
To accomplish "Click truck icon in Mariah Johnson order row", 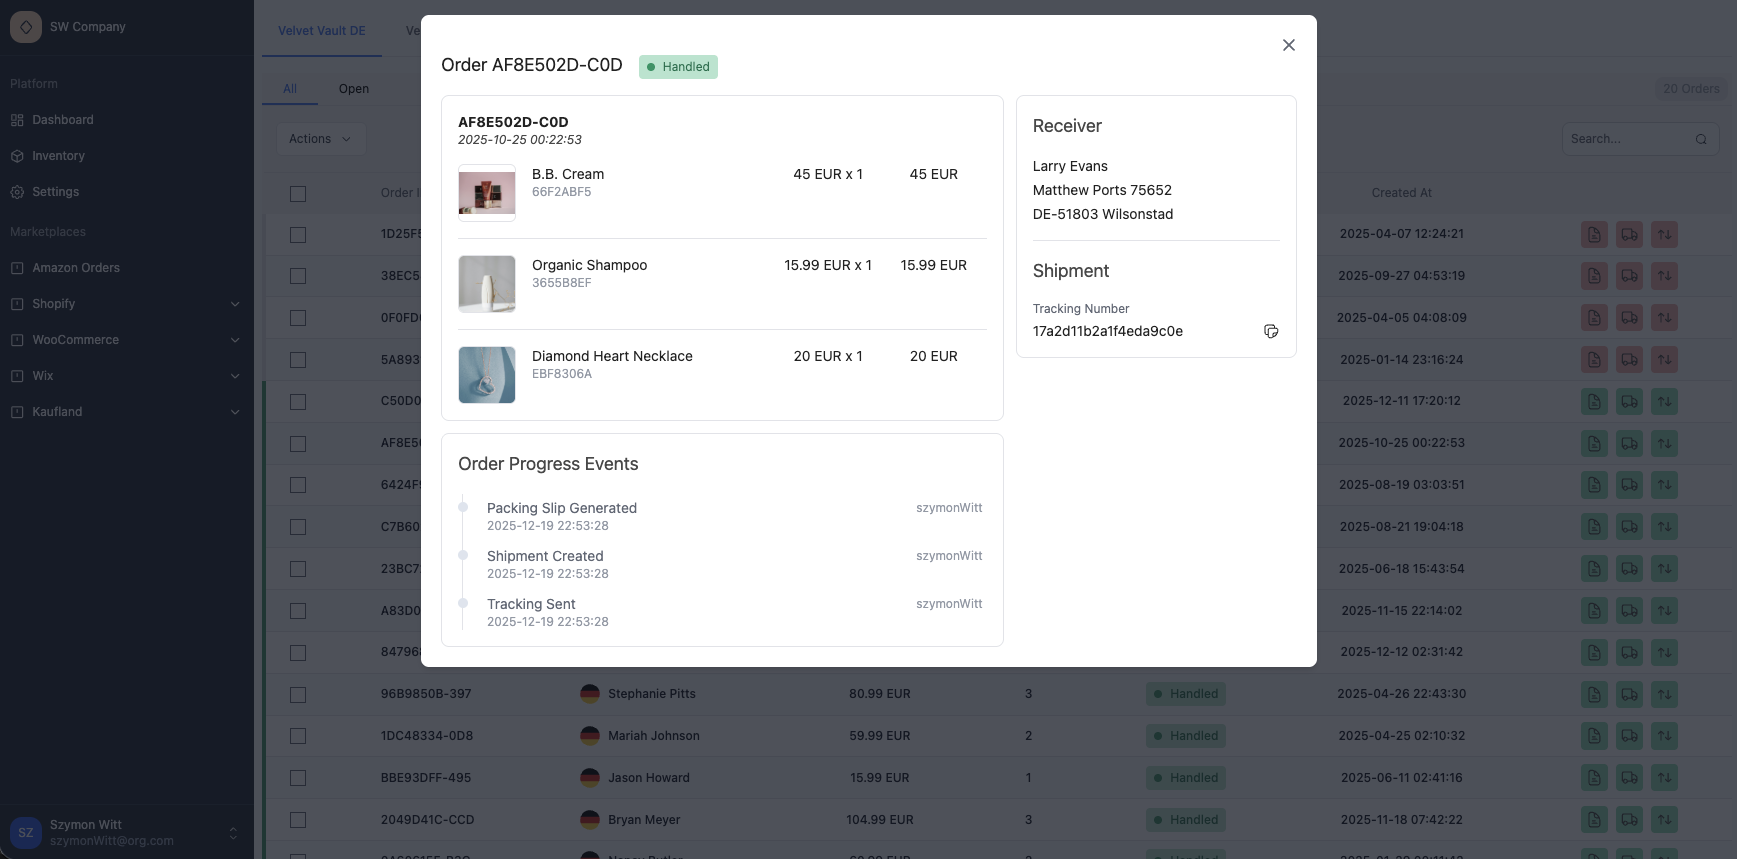I will pyautogui.click(x=1629, y=736).
